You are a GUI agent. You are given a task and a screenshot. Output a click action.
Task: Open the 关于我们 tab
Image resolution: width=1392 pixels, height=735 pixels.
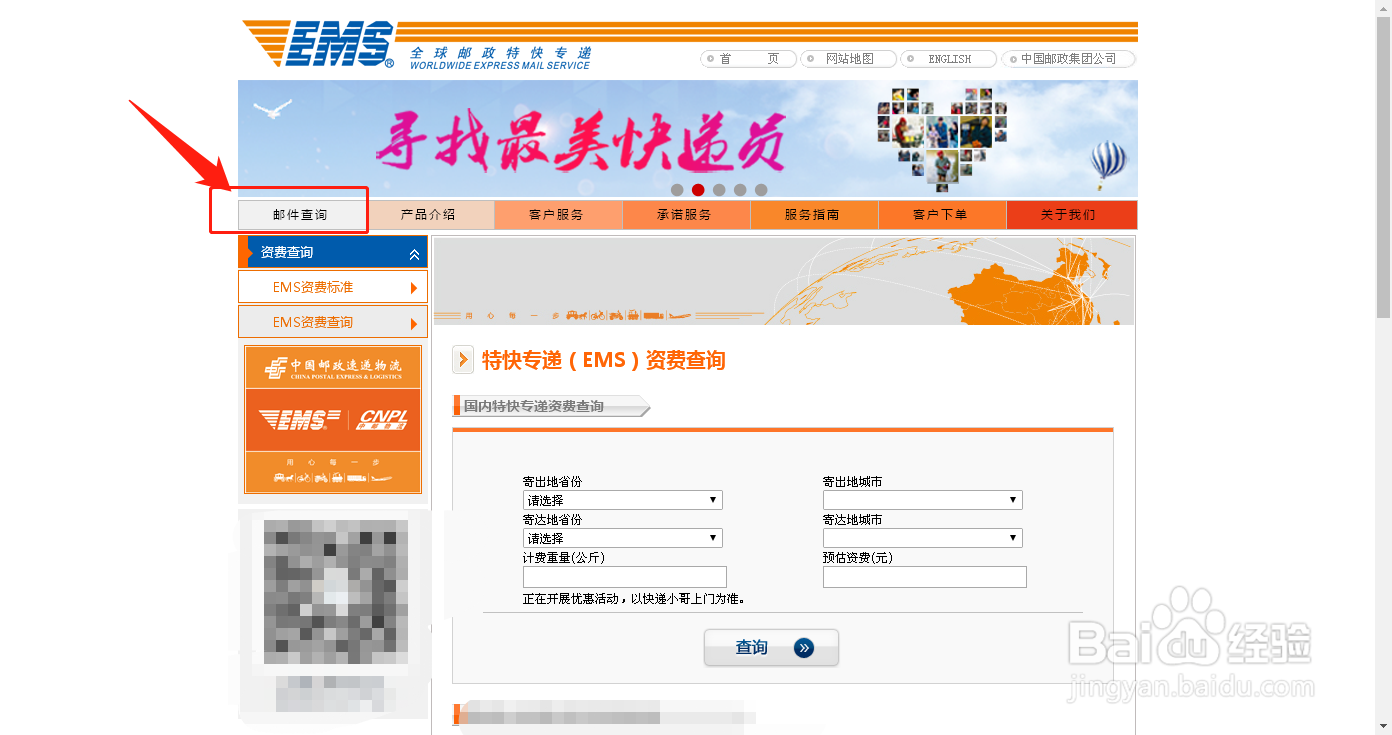[x=1071, y=215]
